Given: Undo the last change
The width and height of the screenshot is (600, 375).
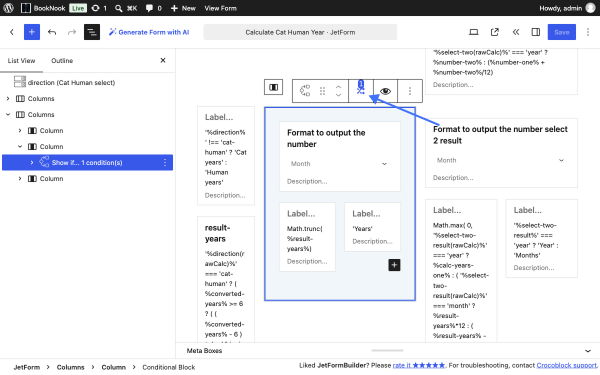Looking at the screenshot, I should [x=52, y=32].
